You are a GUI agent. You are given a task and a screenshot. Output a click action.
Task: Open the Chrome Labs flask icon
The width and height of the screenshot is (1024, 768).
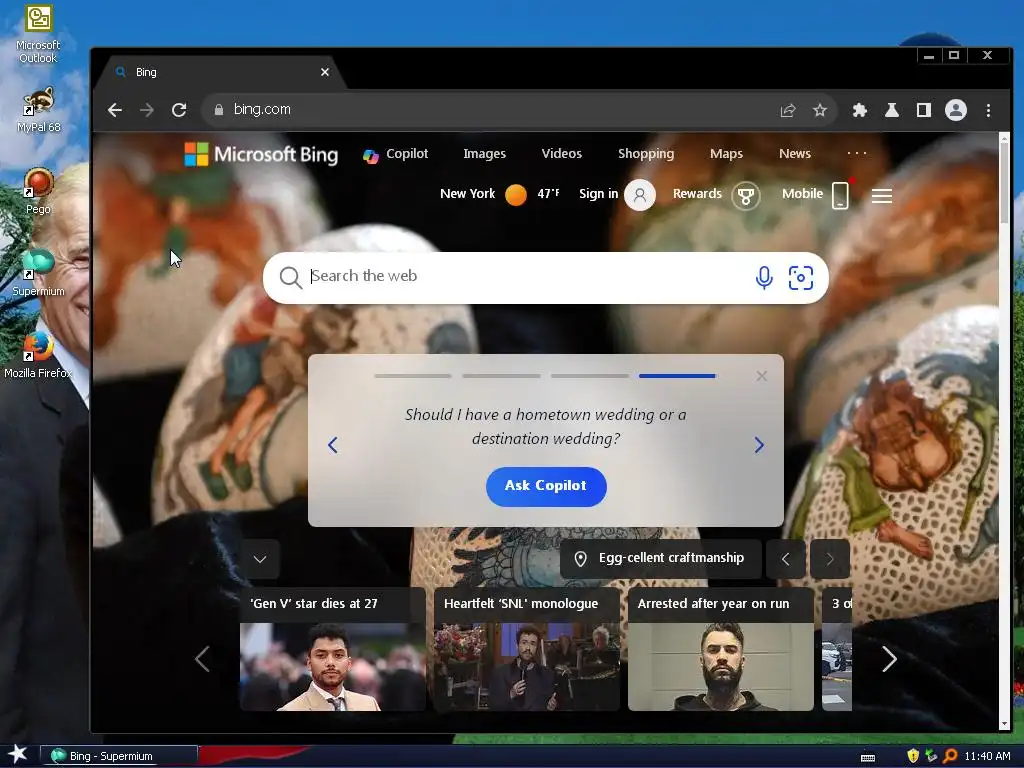(x=891, y=110)
